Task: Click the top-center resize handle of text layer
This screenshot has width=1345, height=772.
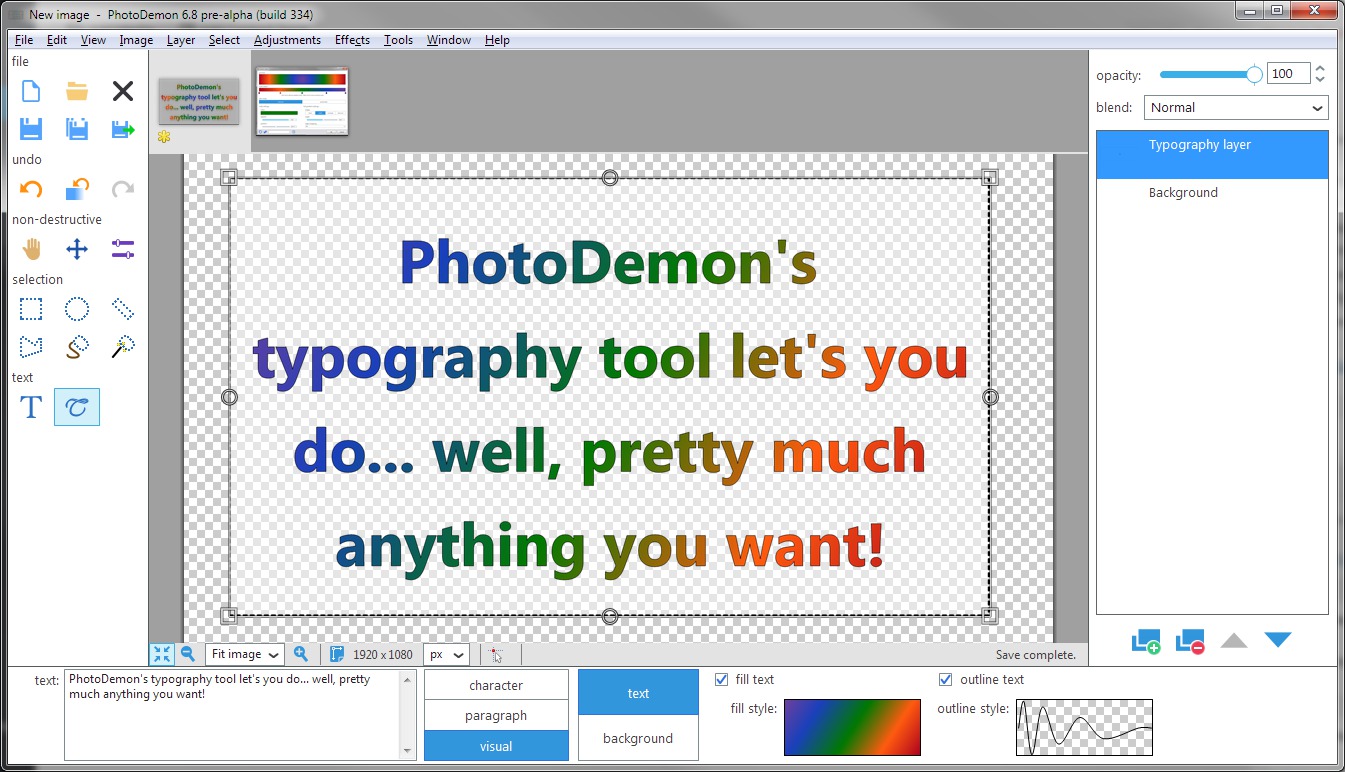Action: coord(609,178)
